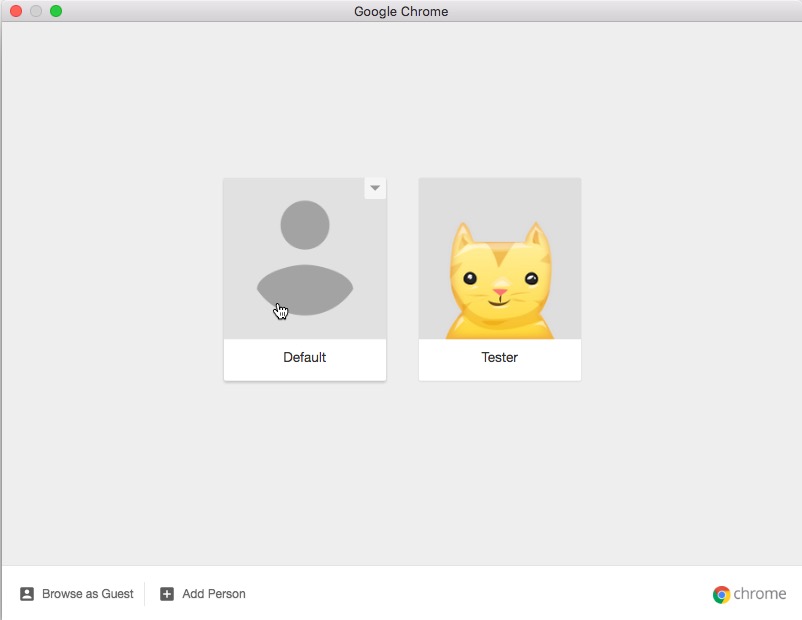The height and width of the screenshot is (620, 802).
Task: Click the Browse as Guest icon
Action: click(27, 594)
